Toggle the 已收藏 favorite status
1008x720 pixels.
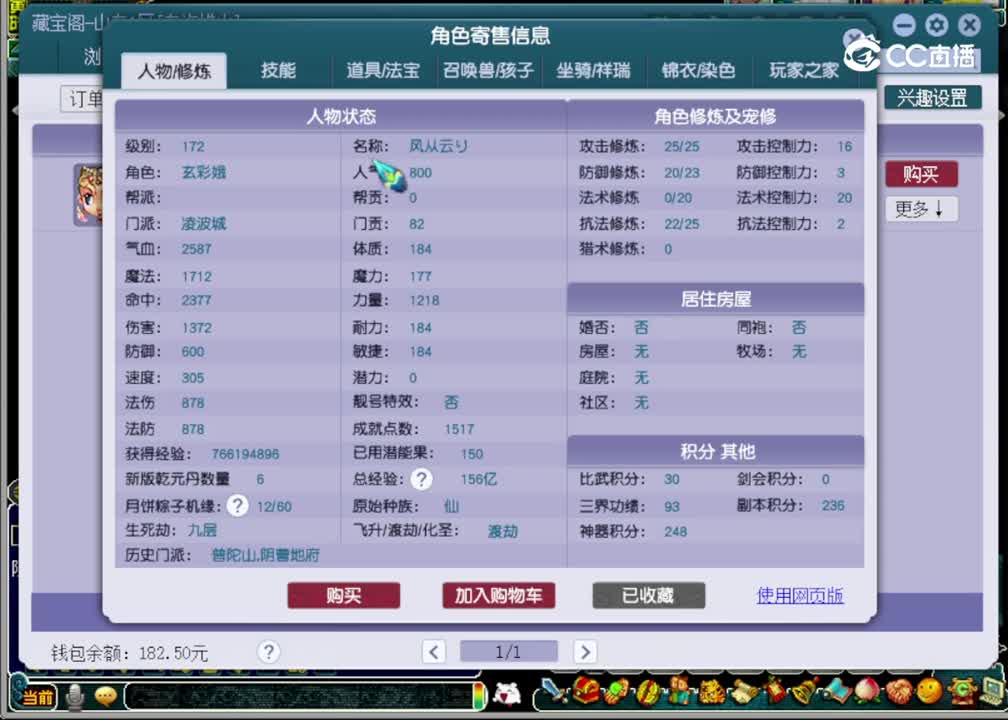648,595
